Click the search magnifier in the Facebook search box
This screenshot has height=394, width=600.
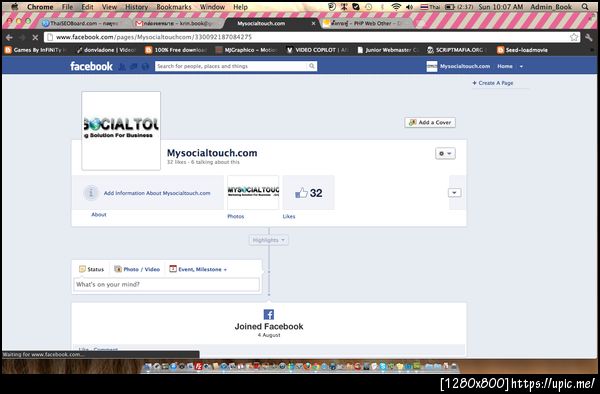tap(312, 66)
